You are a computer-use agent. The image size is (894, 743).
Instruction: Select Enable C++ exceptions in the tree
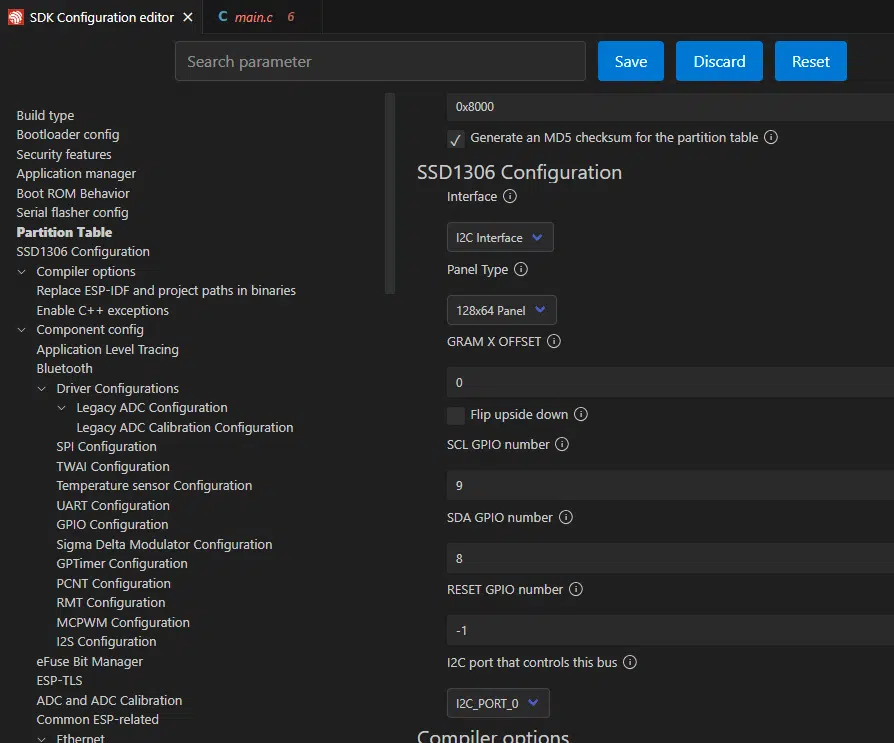tap(103, 311)
